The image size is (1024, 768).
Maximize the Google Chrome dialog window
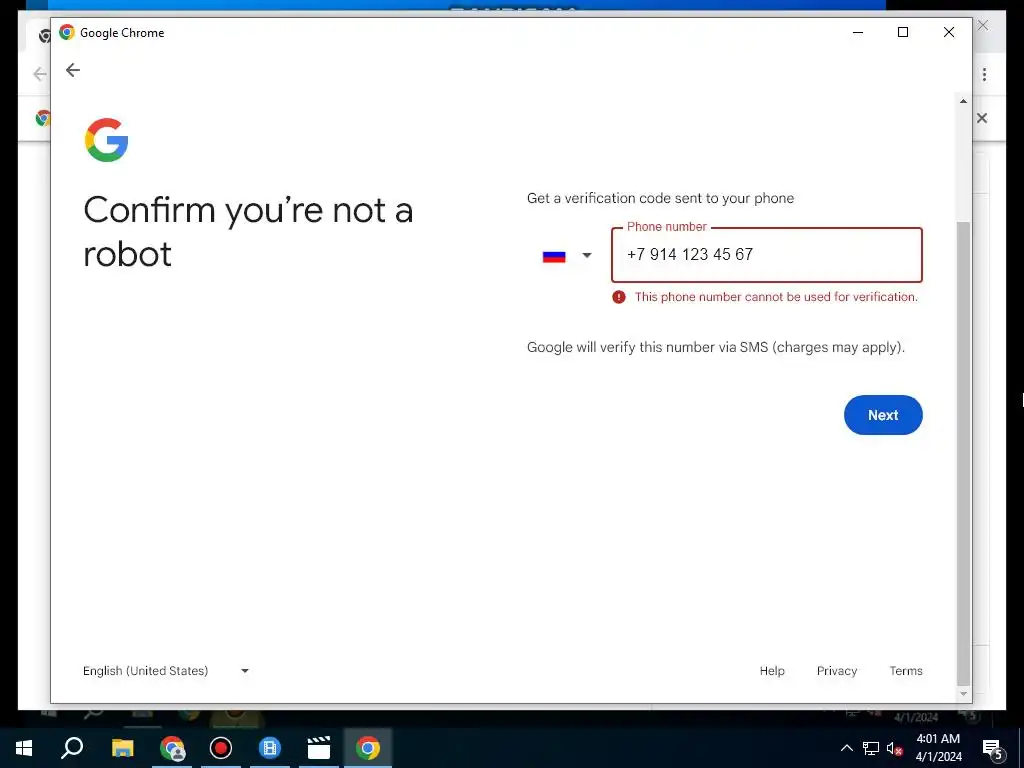coord(903,32)
